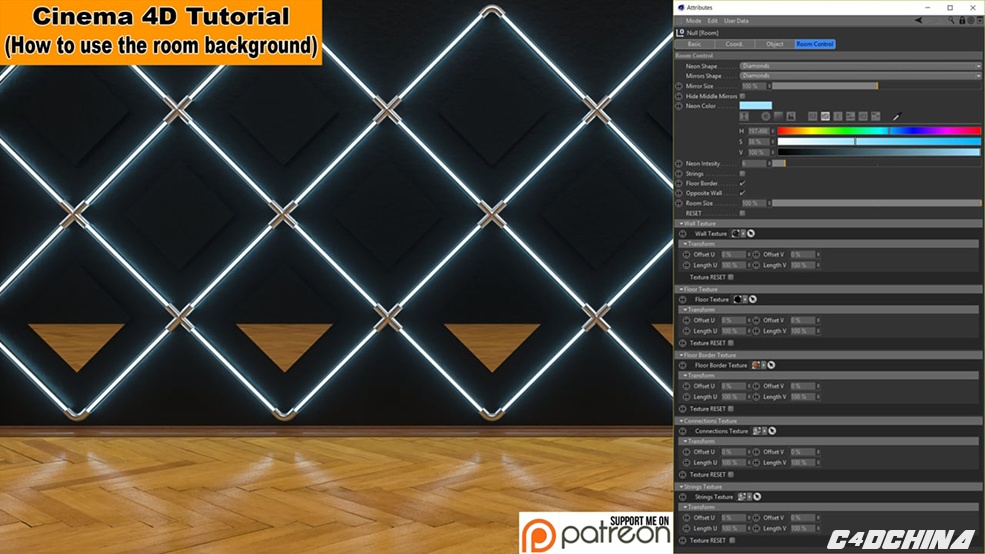
Task: Click the Mirror Size slider bar
Action: tap(876, 86)
